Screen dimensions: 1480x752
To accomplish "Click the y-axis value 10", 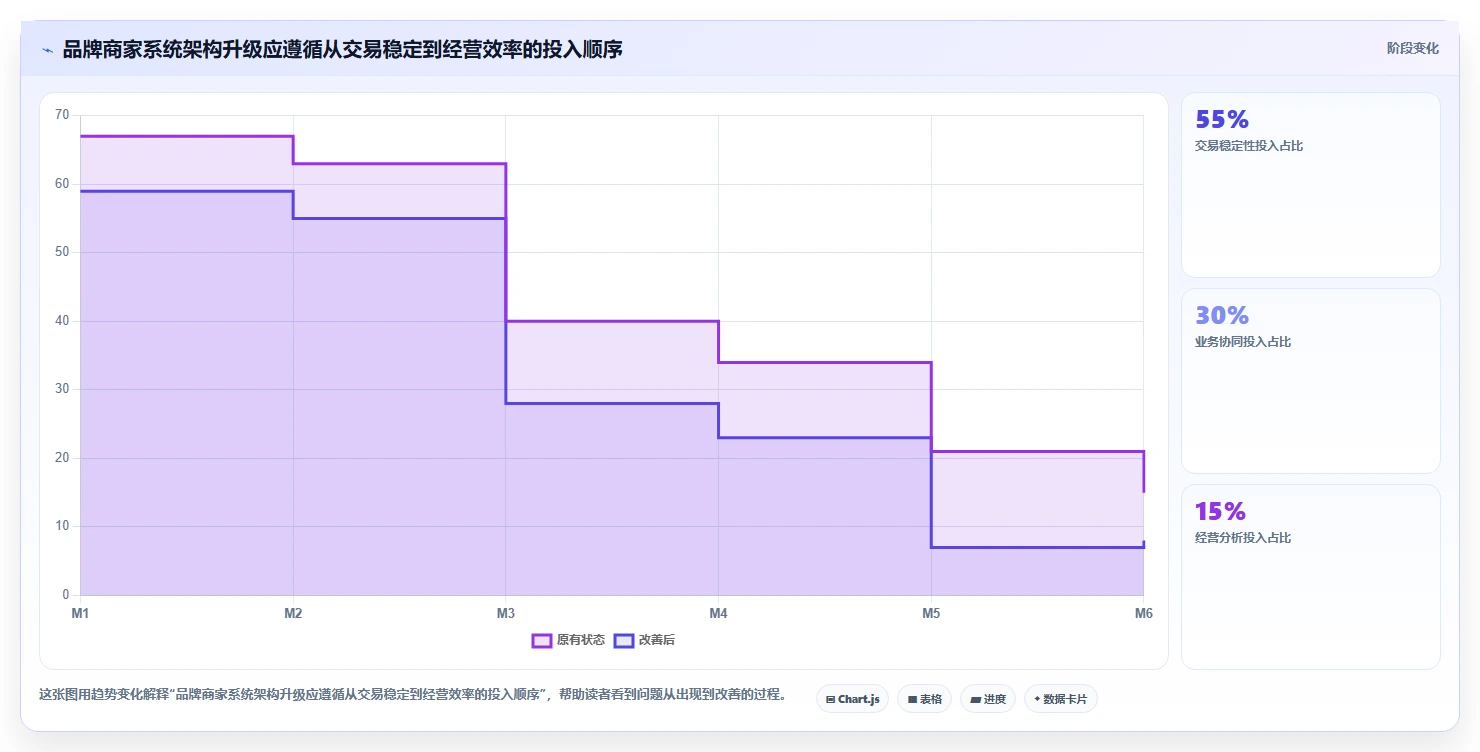I will 62,526.
